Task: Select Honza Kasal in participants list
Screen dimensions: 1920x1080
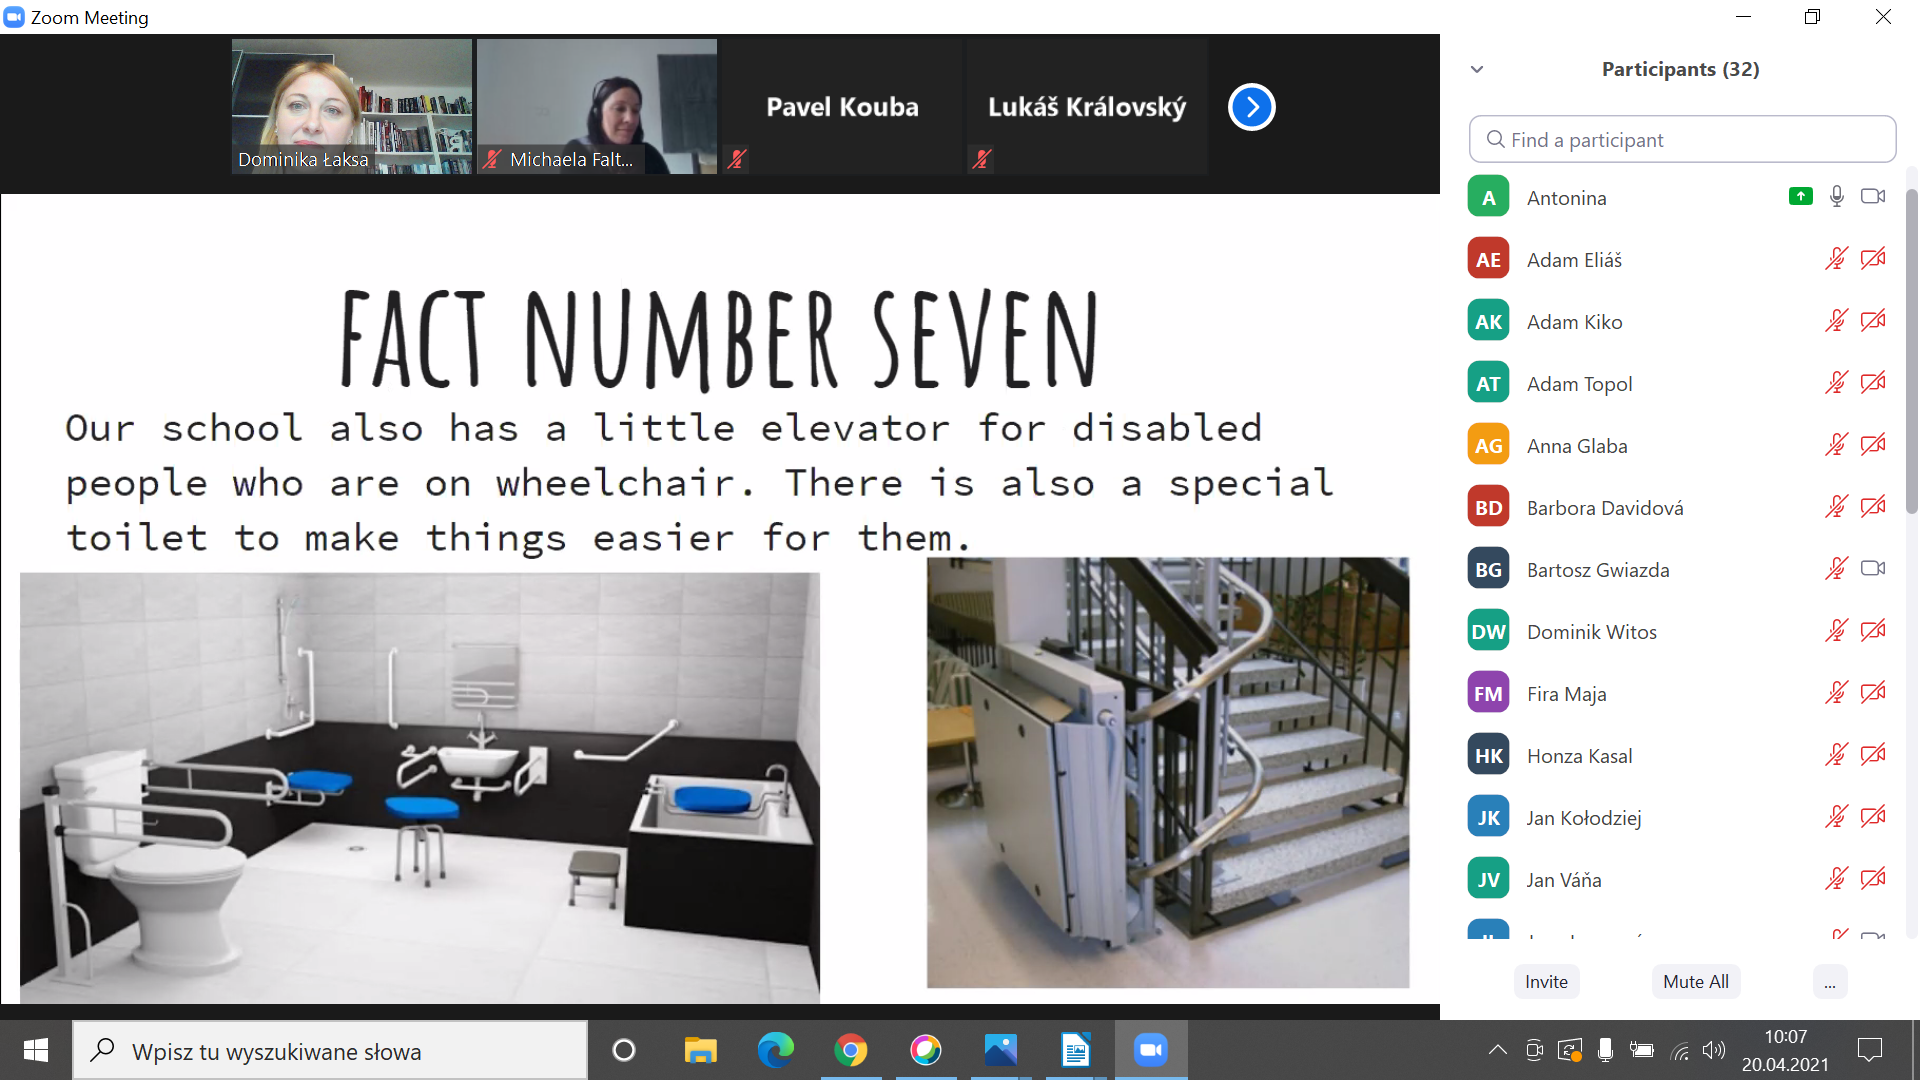Action: click(x=1681, y=755)
